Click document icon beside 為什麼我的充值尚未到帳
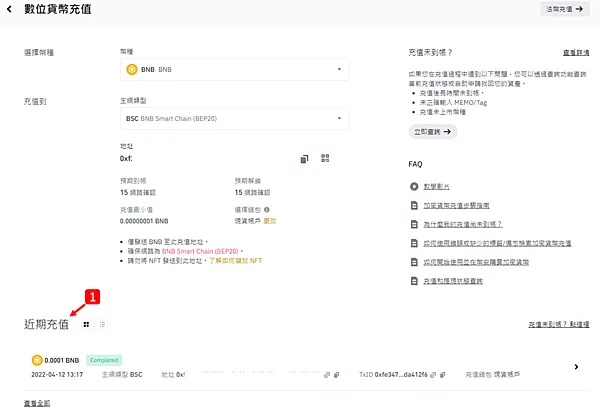Screen dimensions: 600x415 (x=414, y=224)
